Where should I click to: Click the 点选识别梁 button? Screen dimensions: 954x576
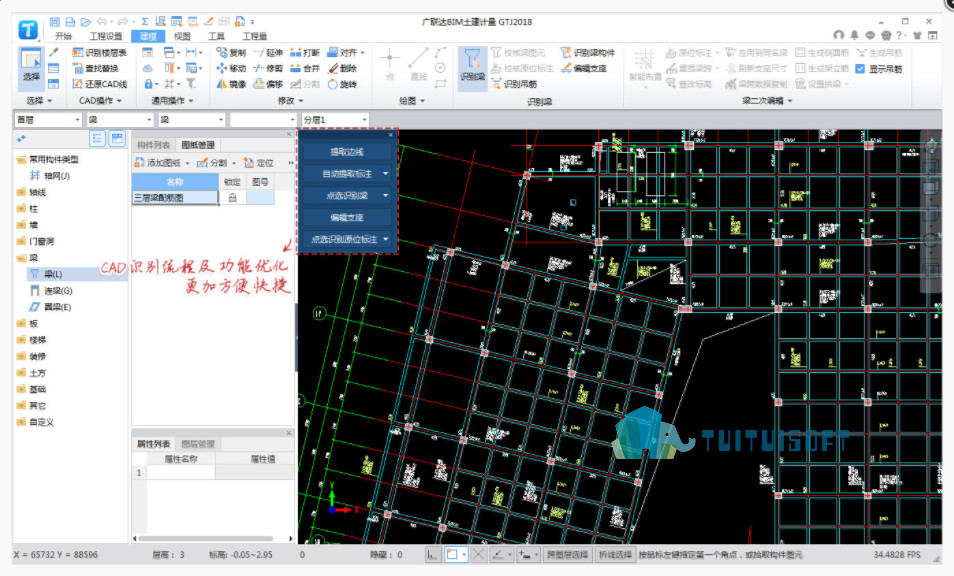click(347, 196)
